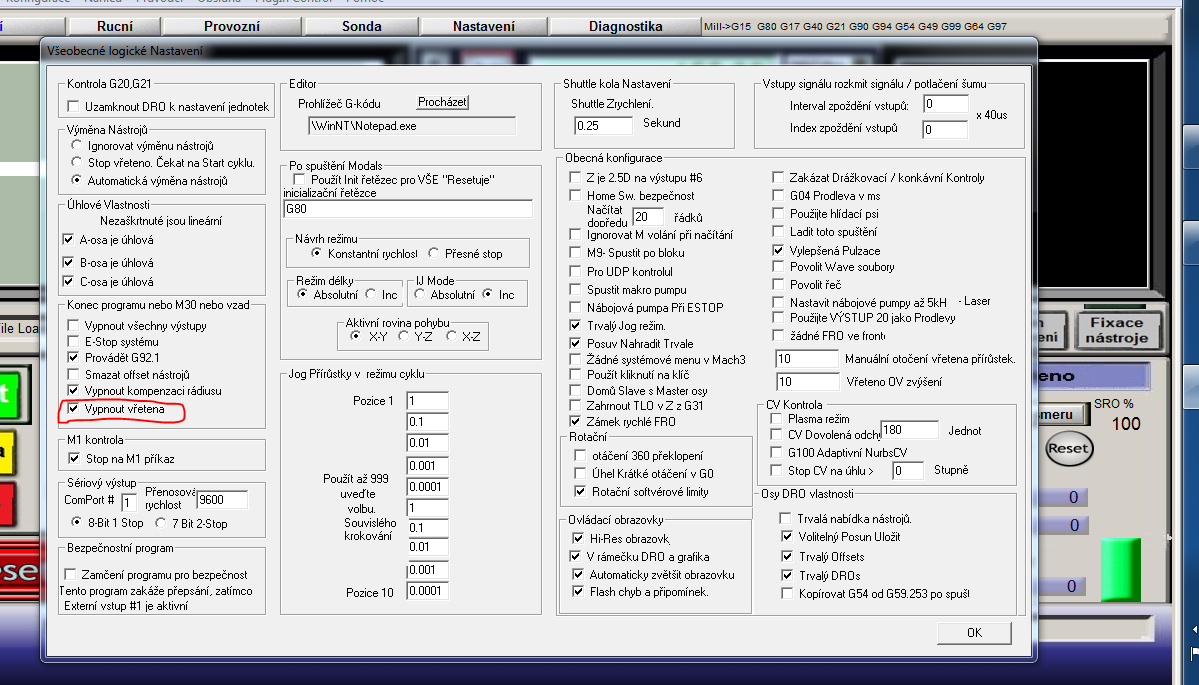Image resolution: width=1199 pixels, height=685 pixels.
Task: Click the G80 initialization string field
Action: coord(408,209)
